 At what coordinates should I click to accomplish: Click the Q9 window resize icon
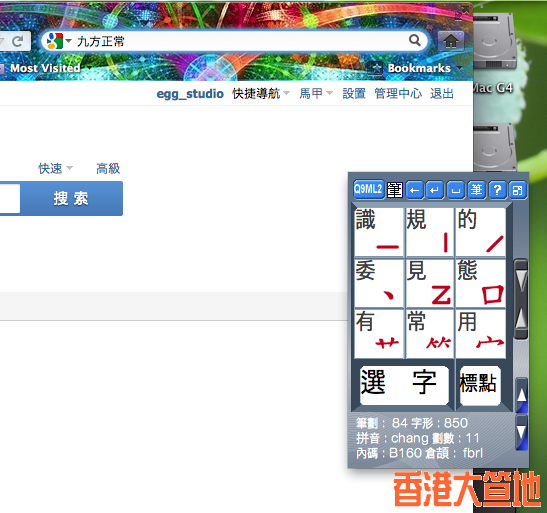517,190
